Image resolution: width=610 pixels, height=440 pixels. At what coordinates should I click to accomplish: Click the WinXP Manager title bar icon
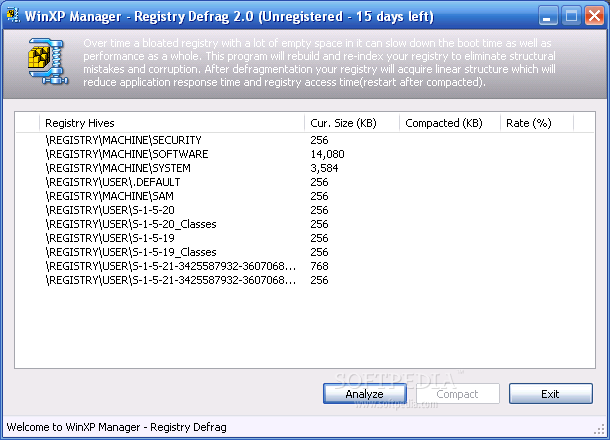click(13, 16)
